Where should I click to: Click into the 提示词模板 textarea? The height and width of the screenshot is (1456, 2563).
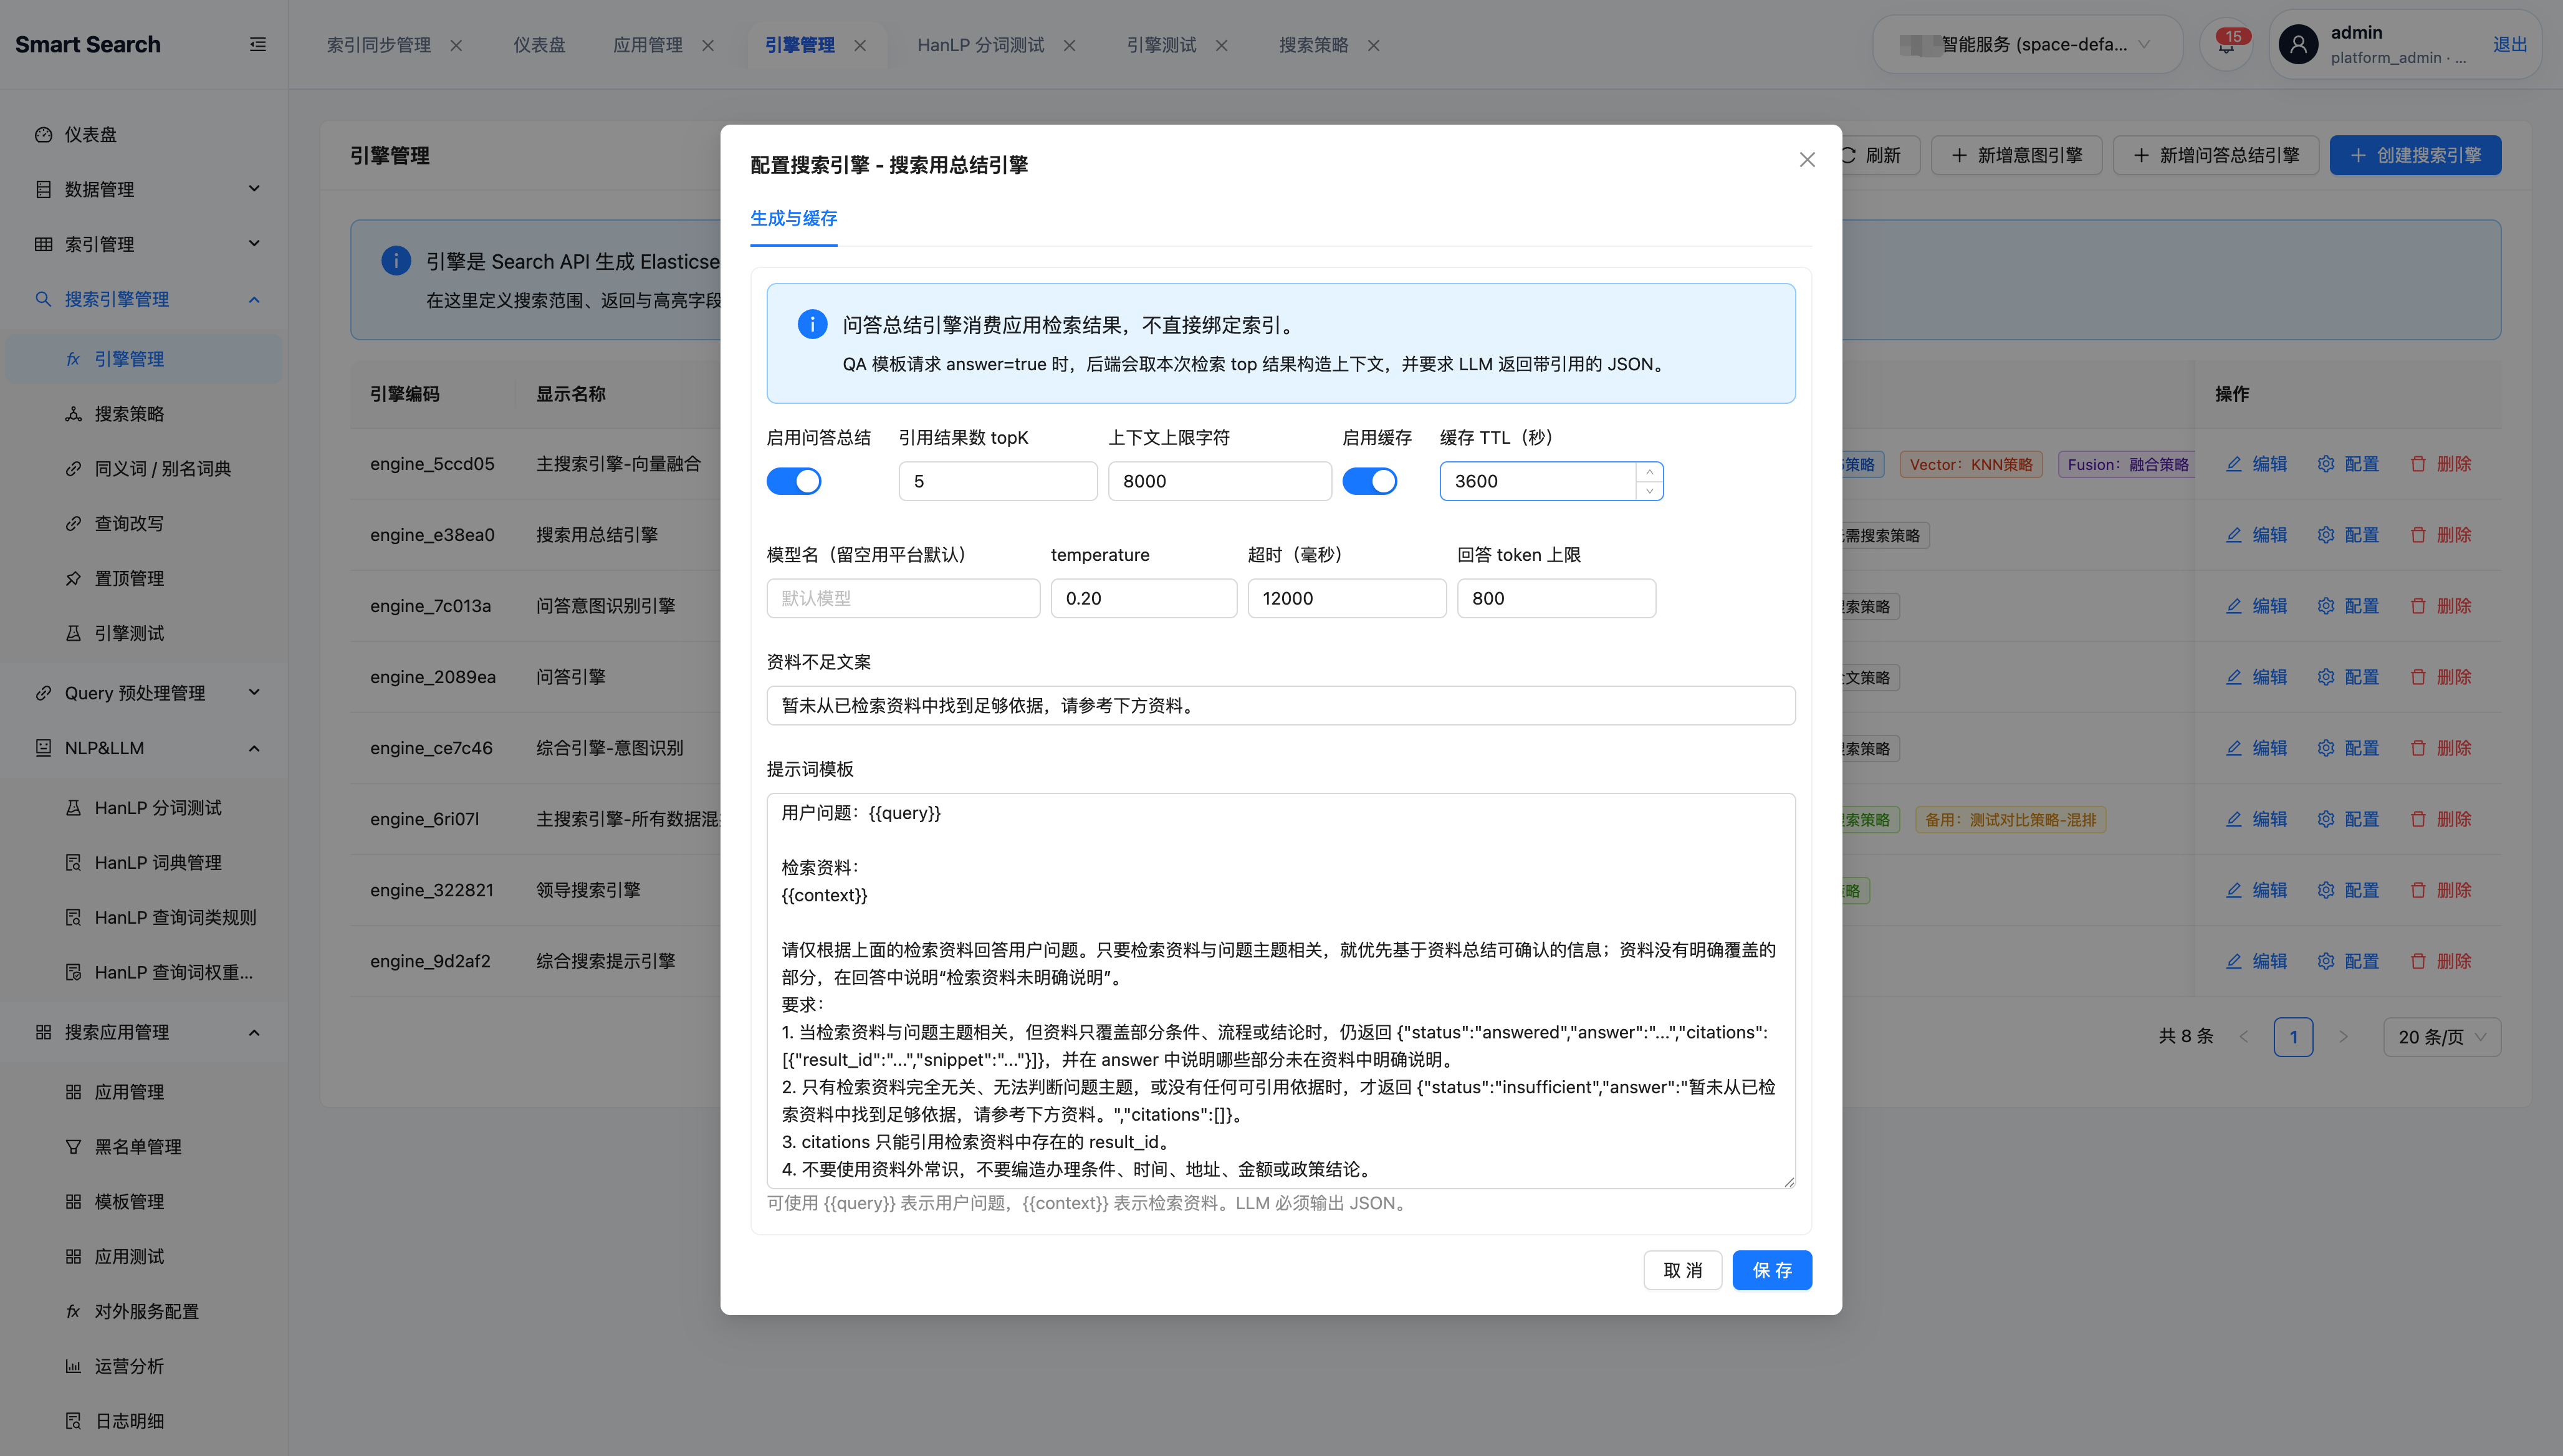[x=1280, y=991]
